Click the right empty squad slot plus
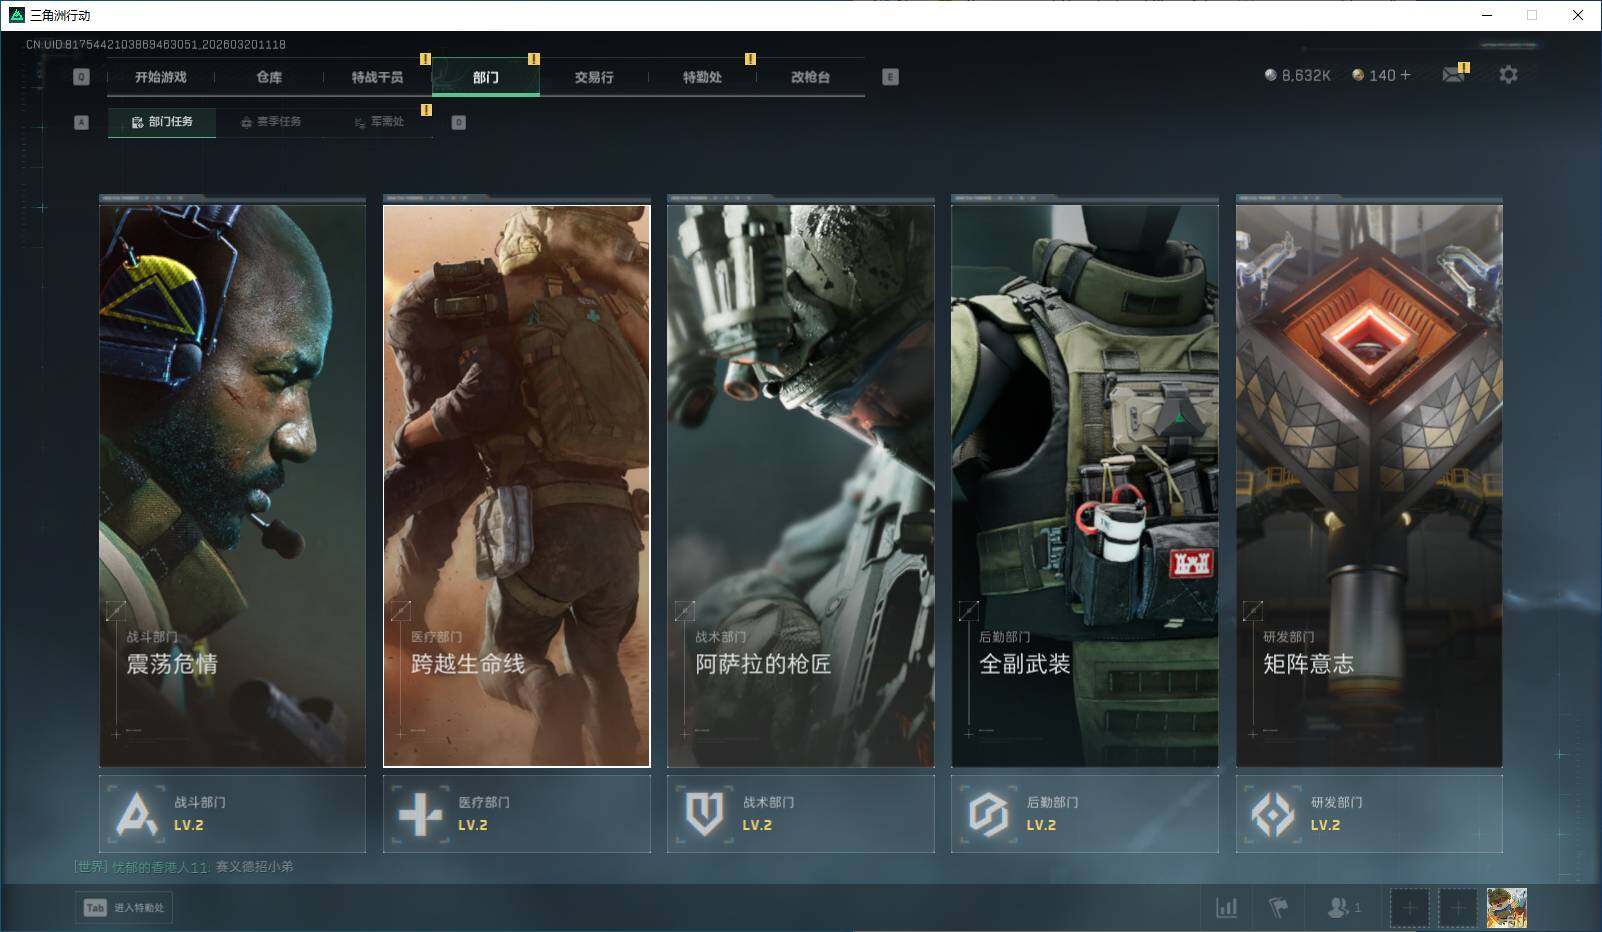1602x932 pixels. 1457,908
